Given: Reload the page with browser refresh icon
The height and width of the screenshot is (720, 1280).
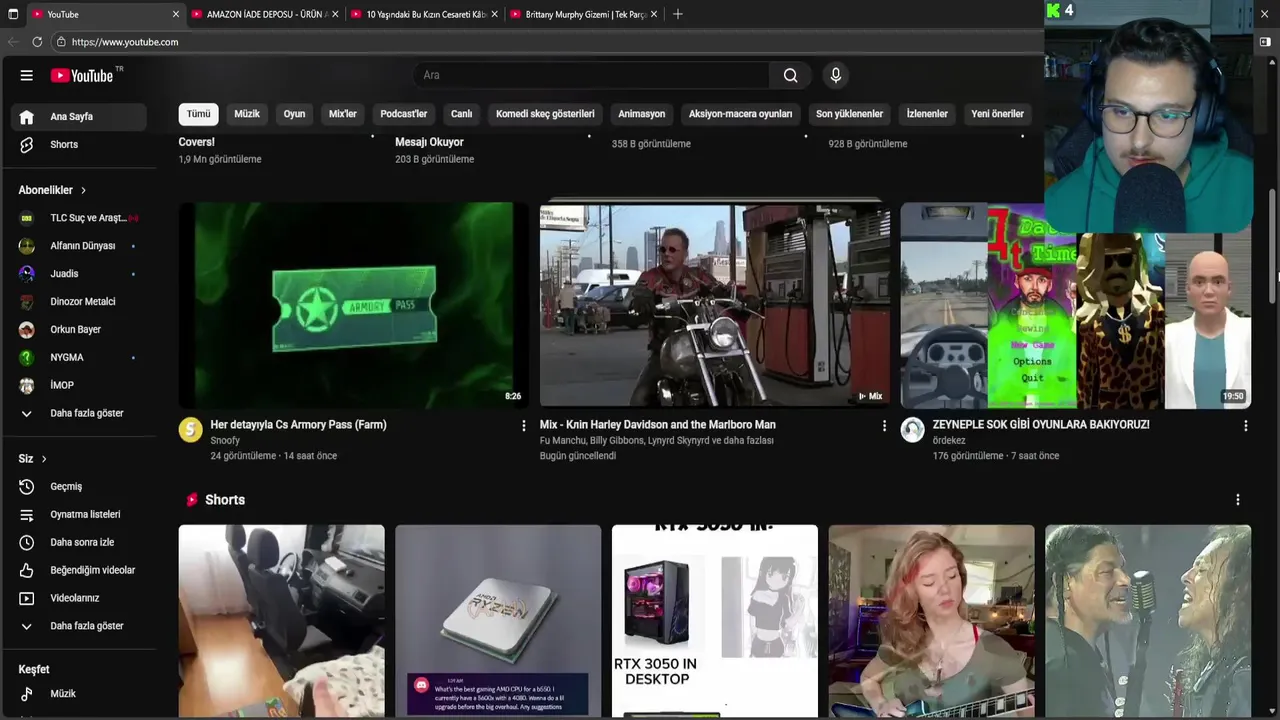Looking at the screenshot, I should coord(37,42).
